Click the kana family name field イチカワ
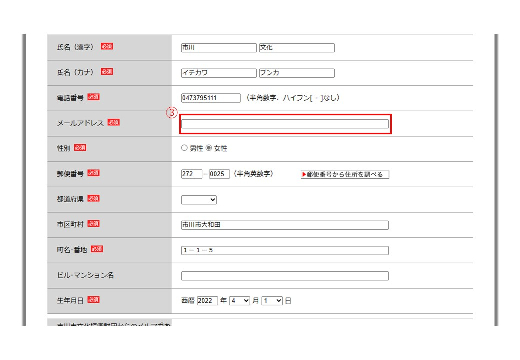This screenshot has height=360, width=520. (x=219, y=73)
